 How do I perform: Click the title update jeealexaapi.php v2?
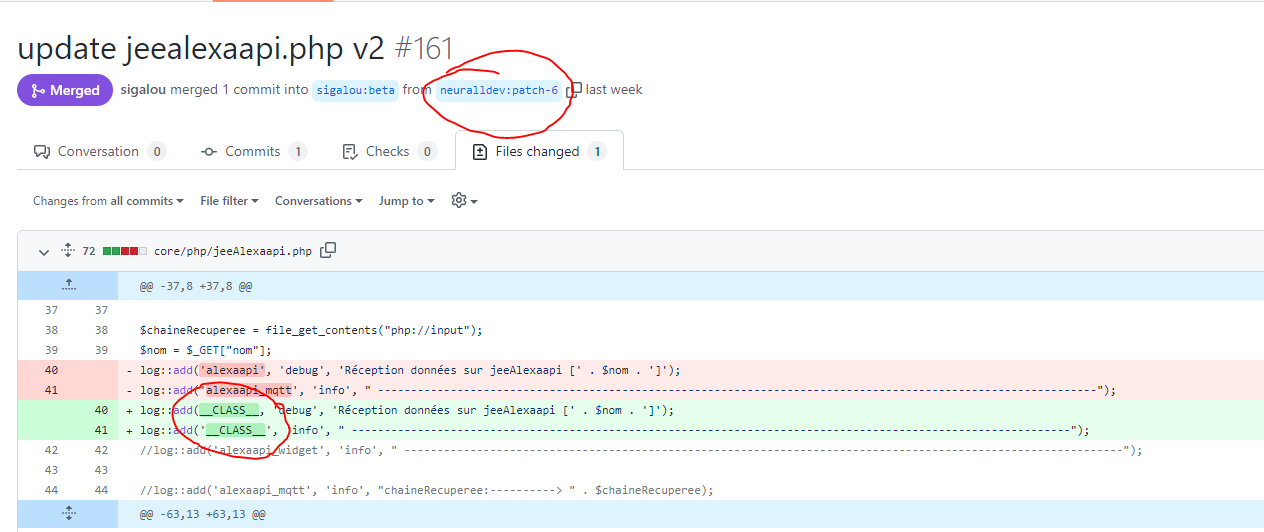click(x=201, y=47)
